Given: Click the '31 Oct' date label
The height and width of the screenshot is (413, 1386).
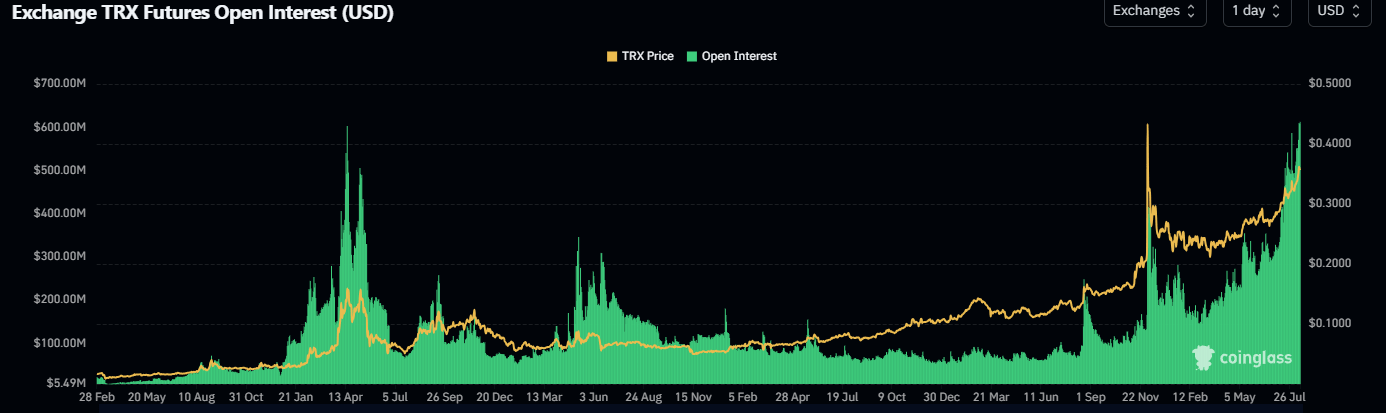Looking at the screenshot, I should [x=246, y=397].
